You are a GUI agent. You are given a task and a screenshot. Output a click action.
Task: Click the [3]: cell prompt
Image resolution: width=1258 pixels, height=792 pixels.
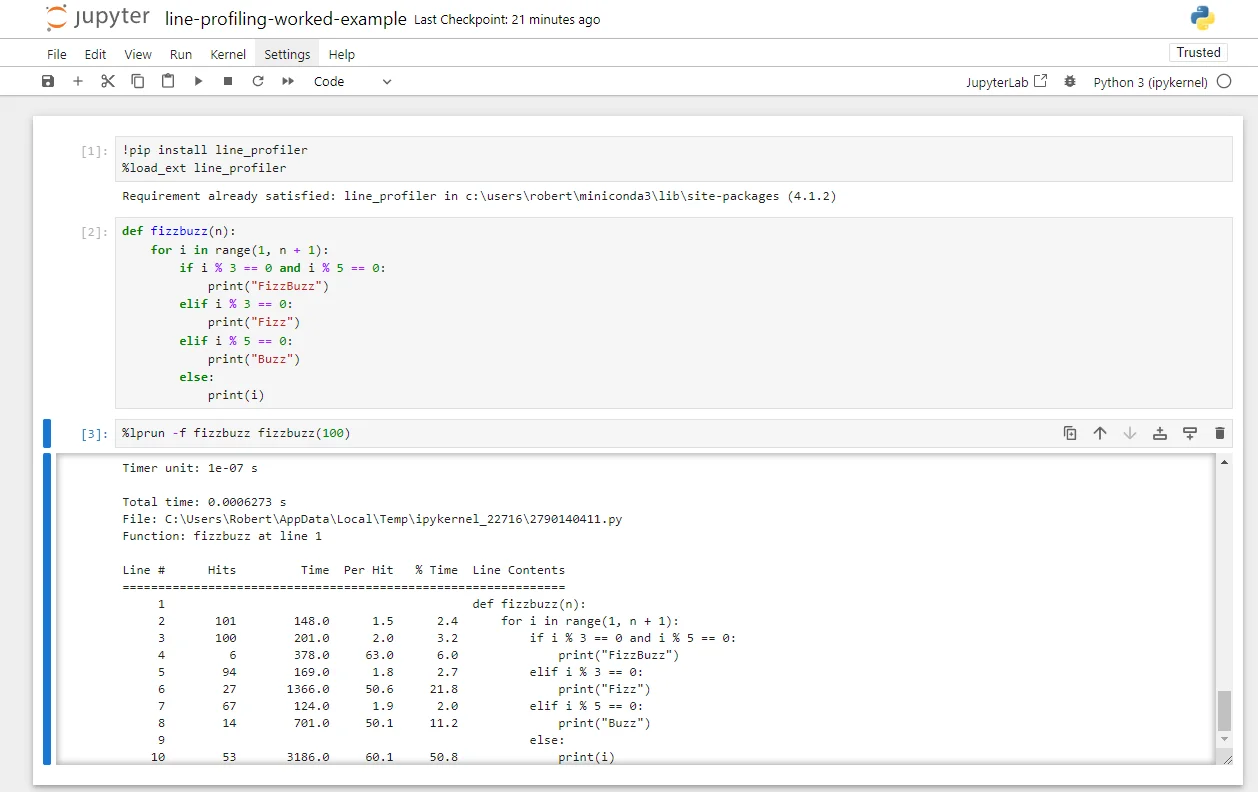coord(94,434)
